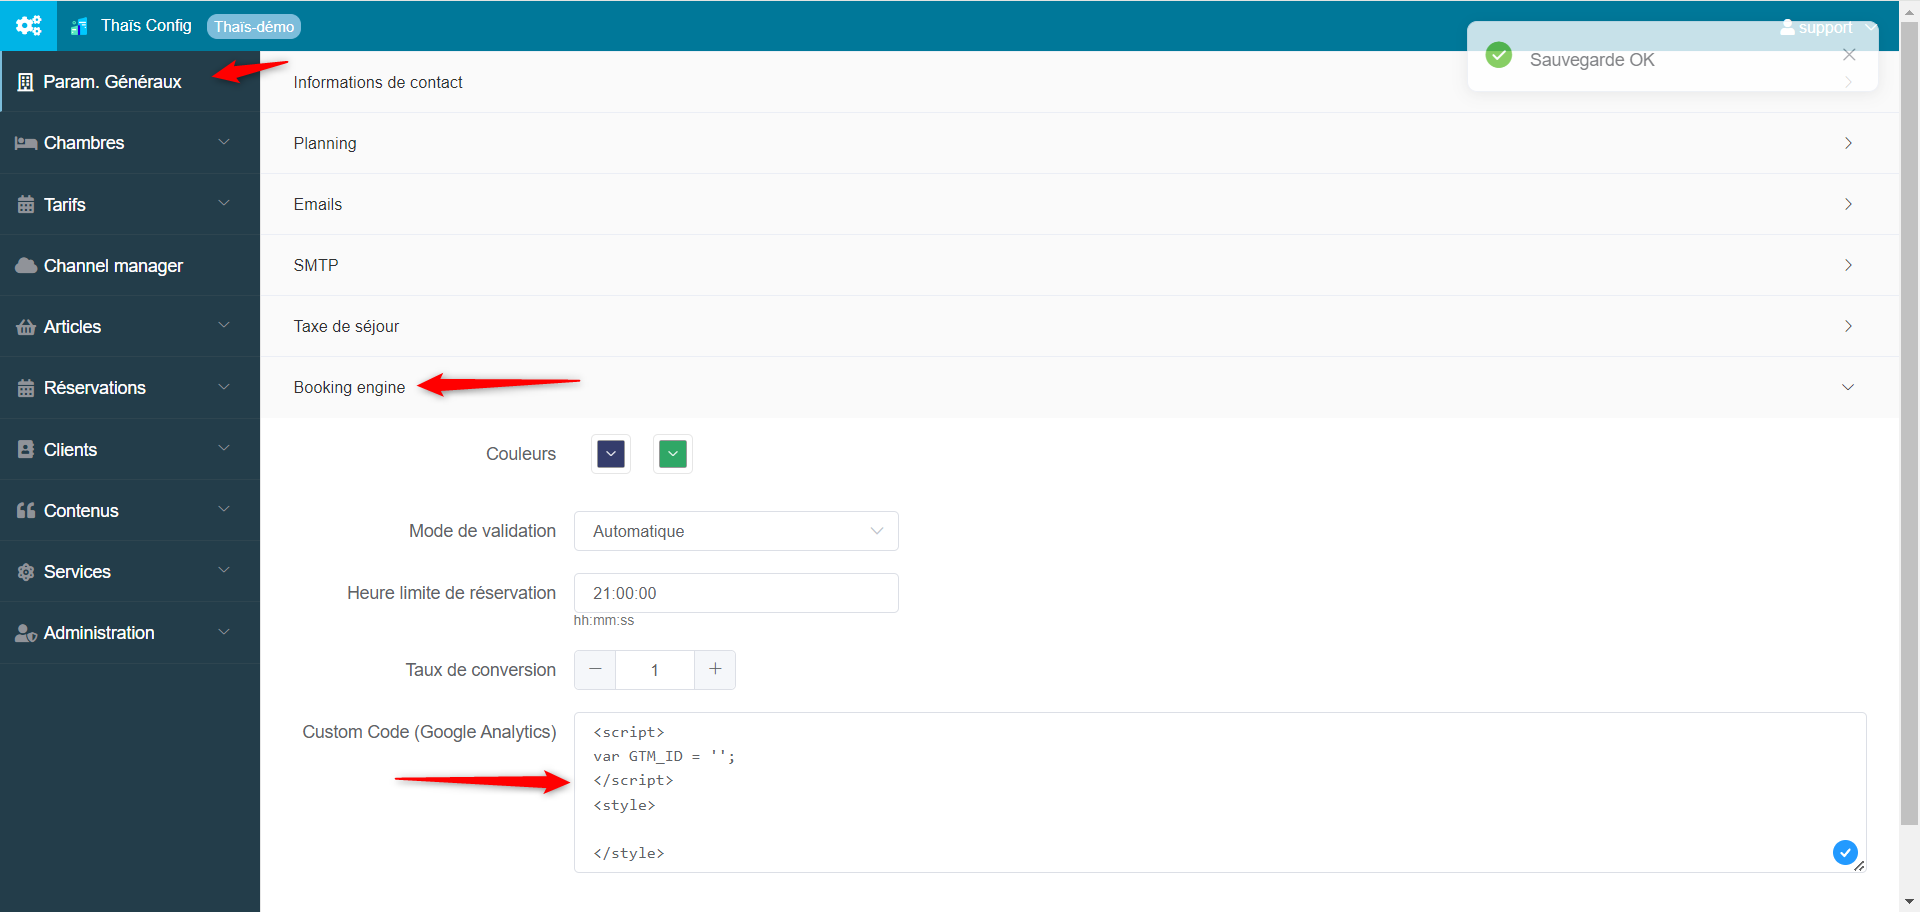Open the Clients sidebar menu

pyautogui.click(x=130, y=449)
